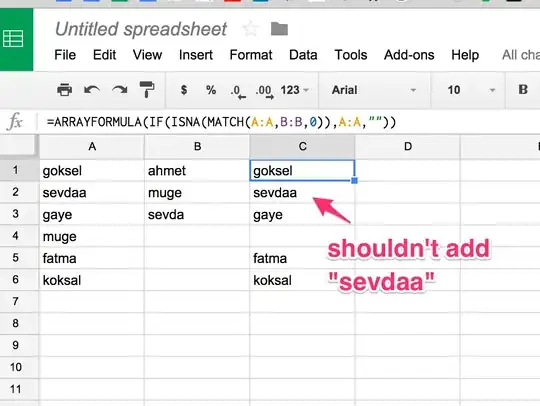
Task: Open the font size 10 dropdown
Action: pyautogui.click(x=471, y=90)
